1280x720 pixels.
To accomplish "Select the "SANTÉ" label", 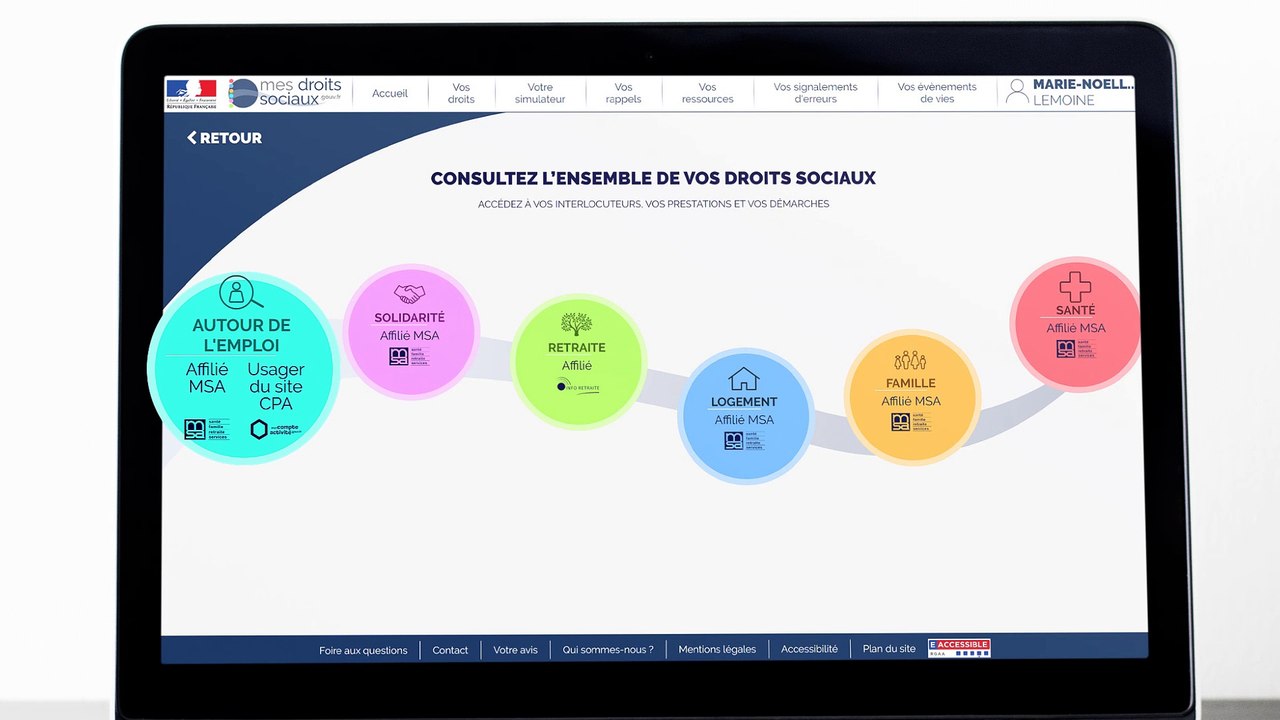I will click(x=1076, y=311).
